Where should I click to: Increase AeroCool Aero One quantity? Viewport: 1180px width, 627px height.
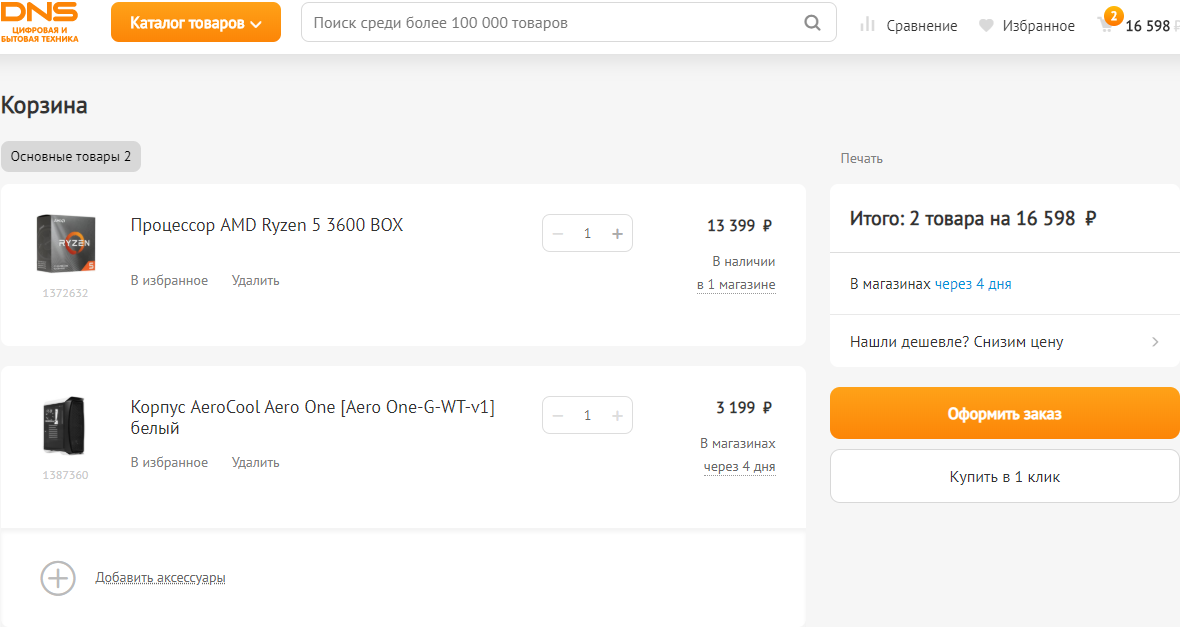(x=617, y=416)
